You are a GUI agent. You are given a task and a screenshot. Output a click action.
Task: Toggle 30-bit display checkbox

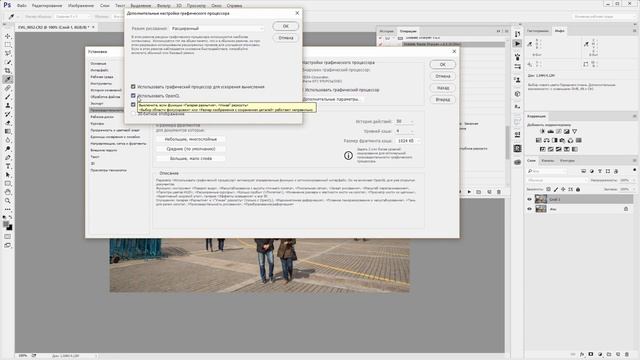click(133, 114)
